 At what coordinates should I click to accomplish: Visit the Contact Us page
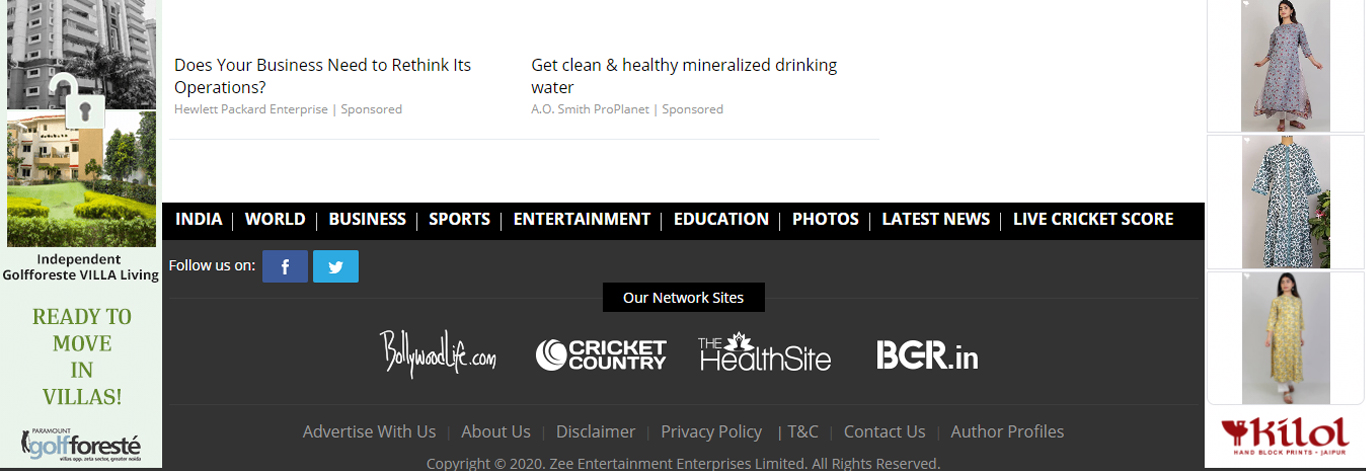(x=884, y=432)
